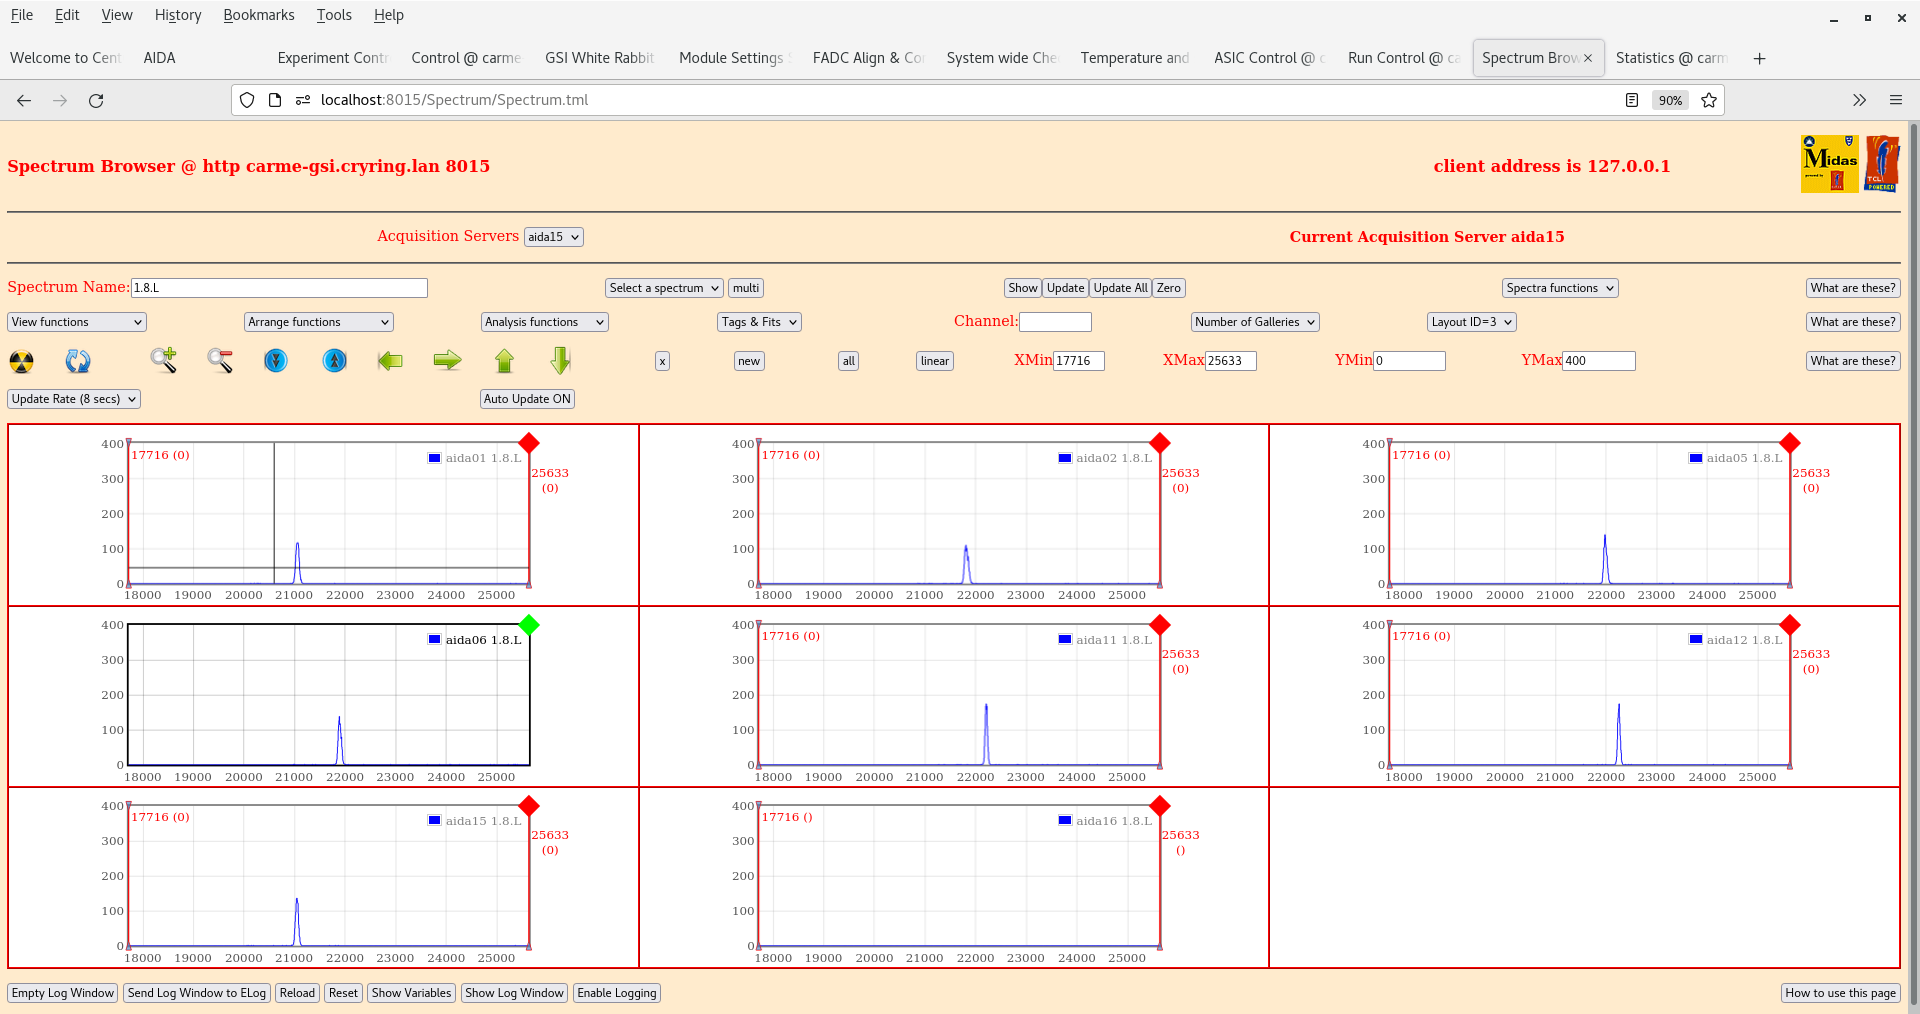Viewport: 1920px width, 1014px height.
Task: Click the green diamond marker on aida06 plot
Action: [529, 625]
